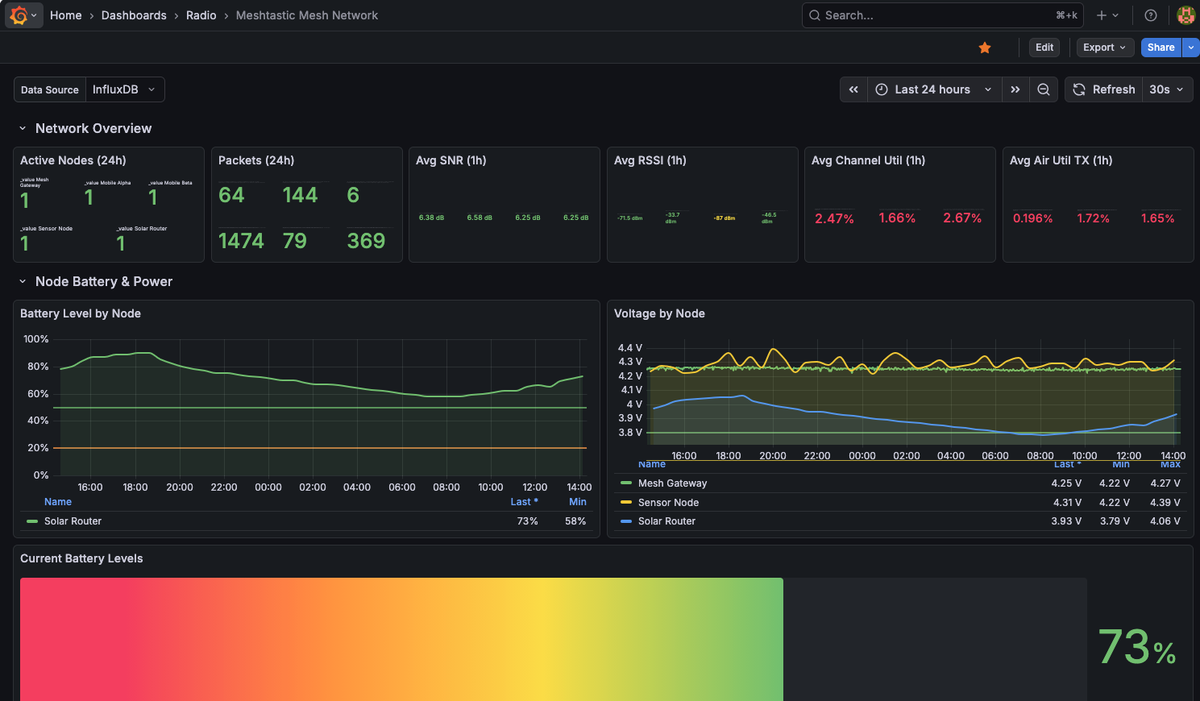The width and height of the screenshot is (1200, 701).
Task: Click the refresh icon to reload data
Action: point(1078,89)
